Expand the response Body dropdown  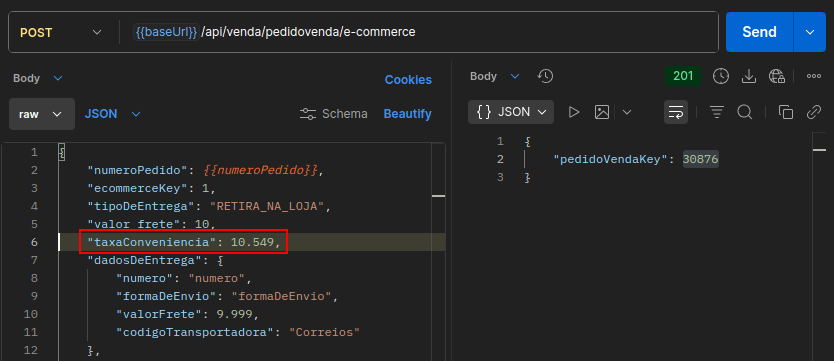coord(494,77)
